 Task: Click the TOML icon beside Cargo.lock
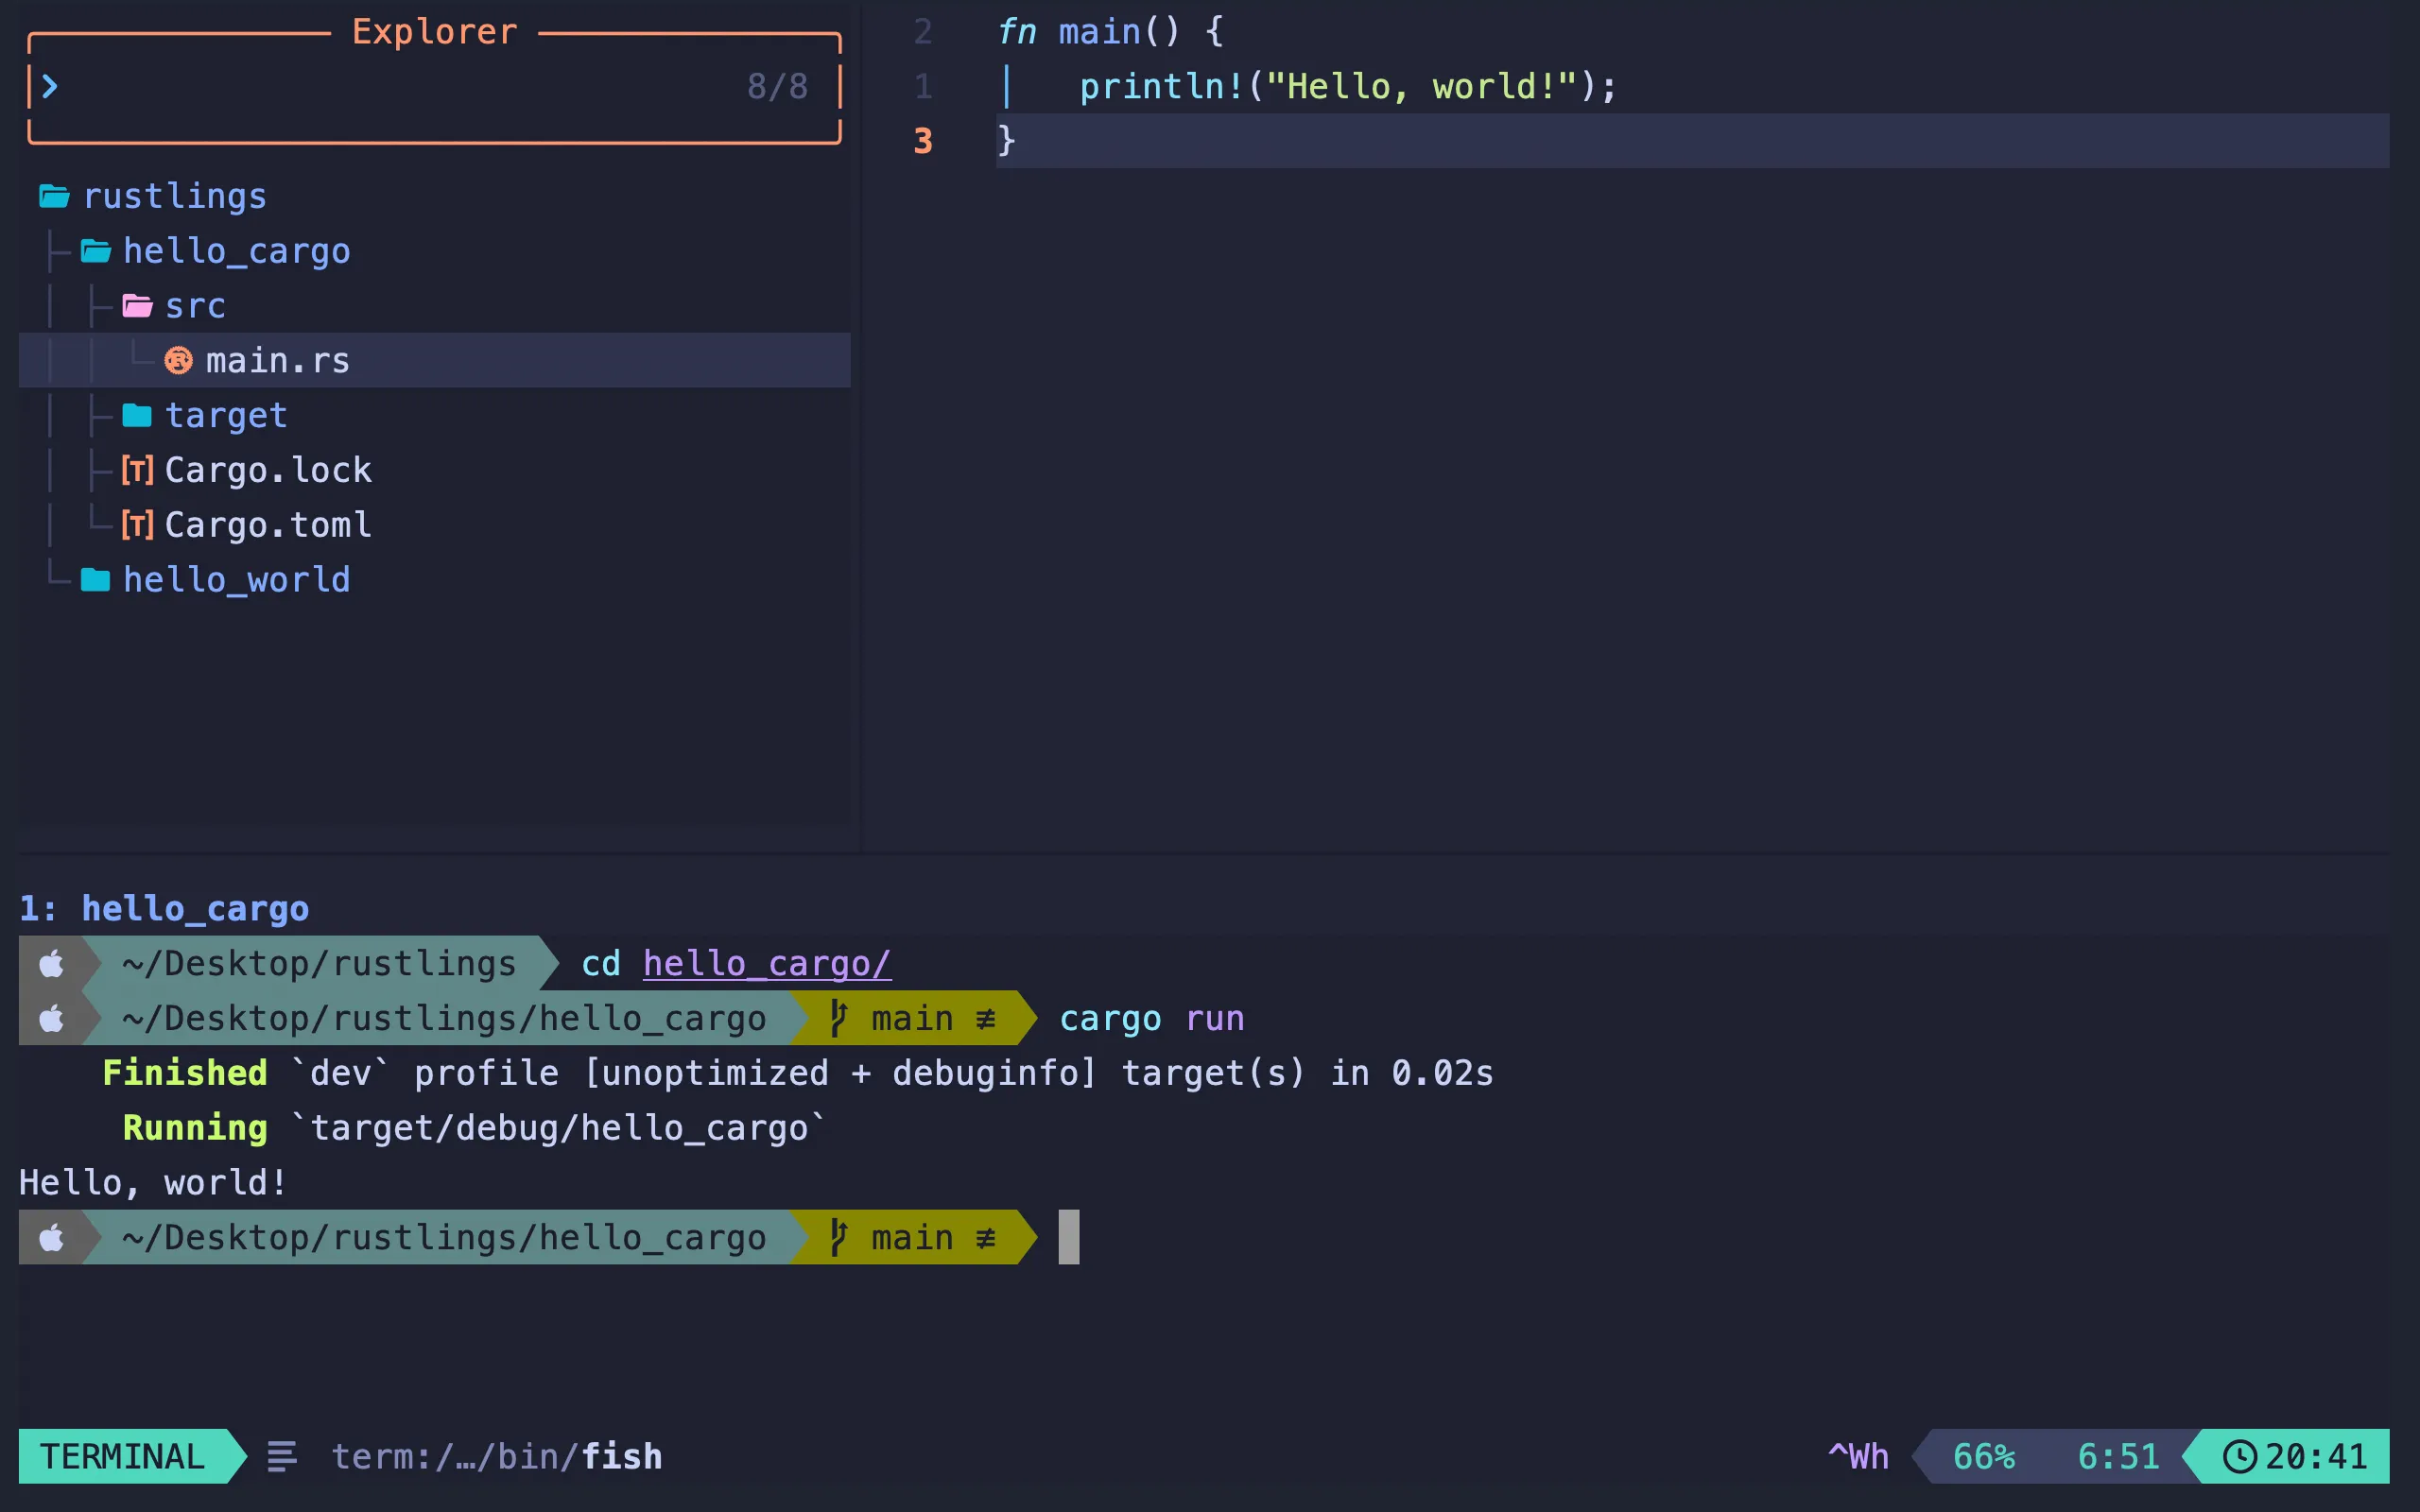tap(137, 469)
